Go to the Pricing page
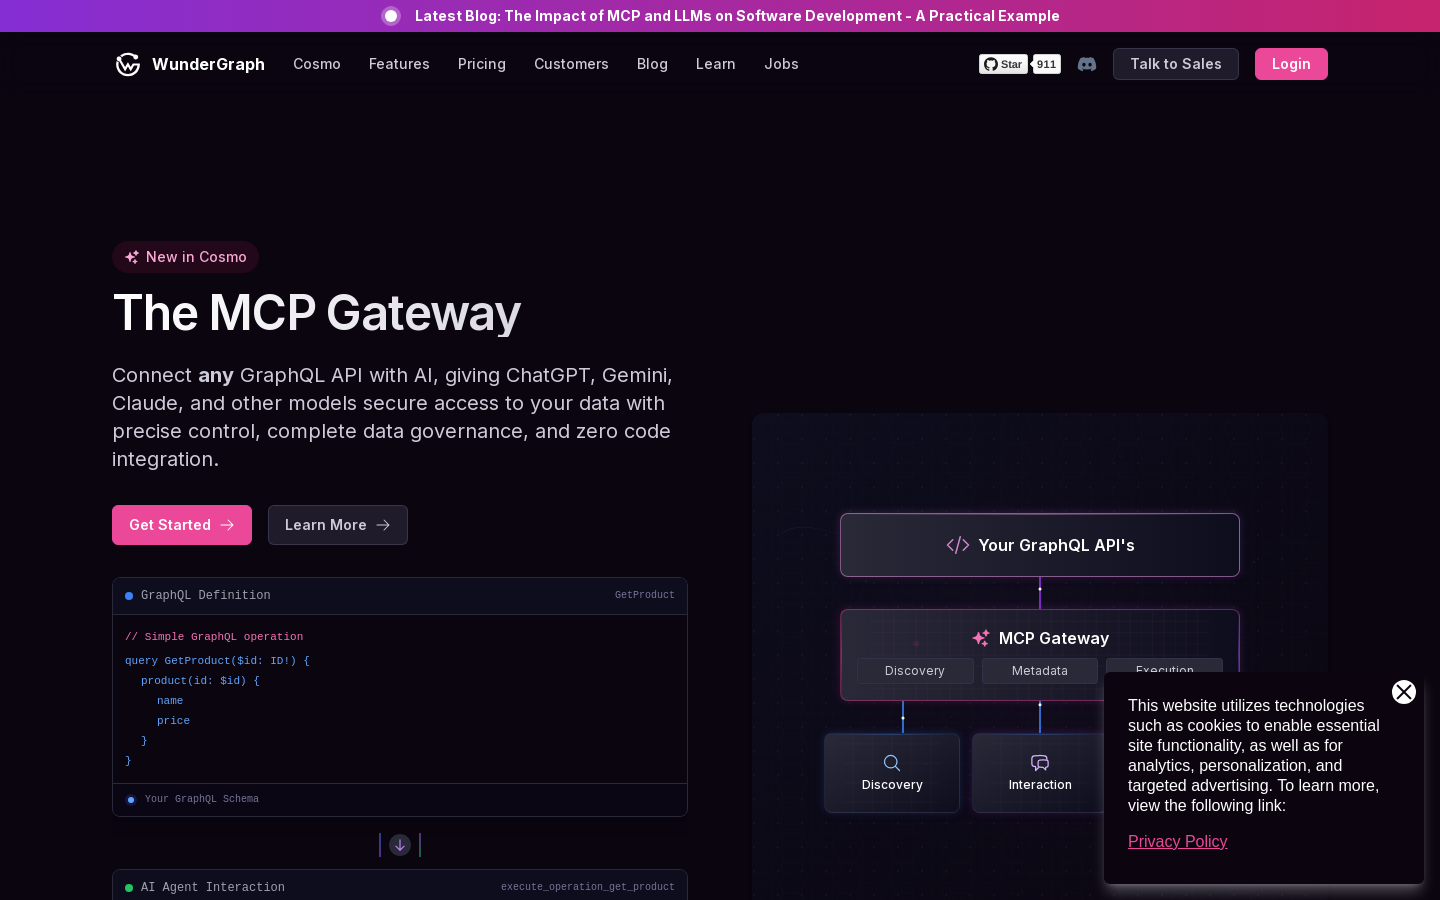Viewport: 1440px width, 900px height. 482,64
